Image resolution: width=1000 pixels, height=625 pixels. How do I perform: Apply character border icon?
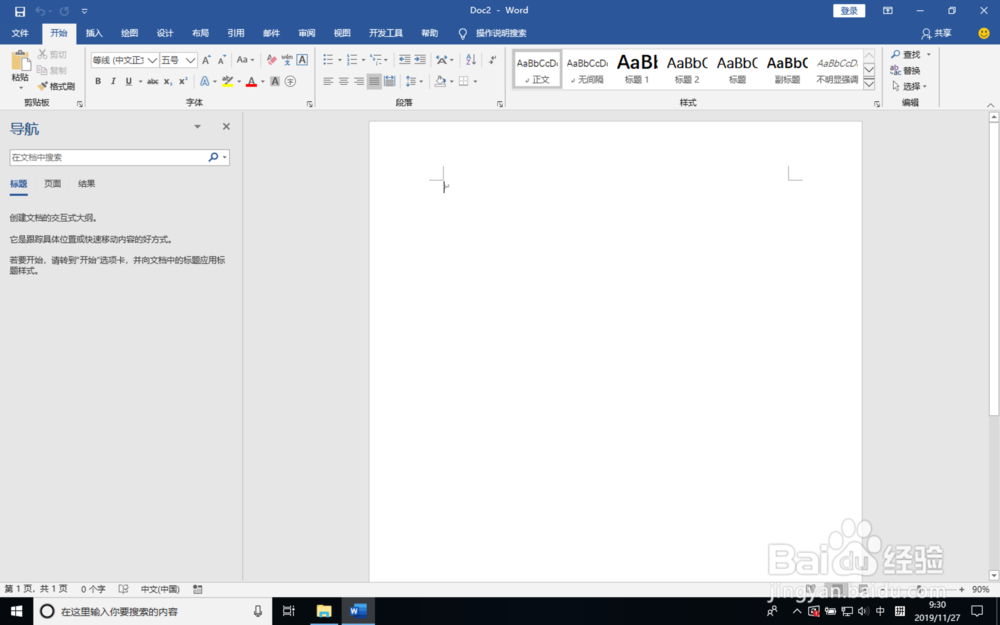pyautogui.click(x=302, y=60)
